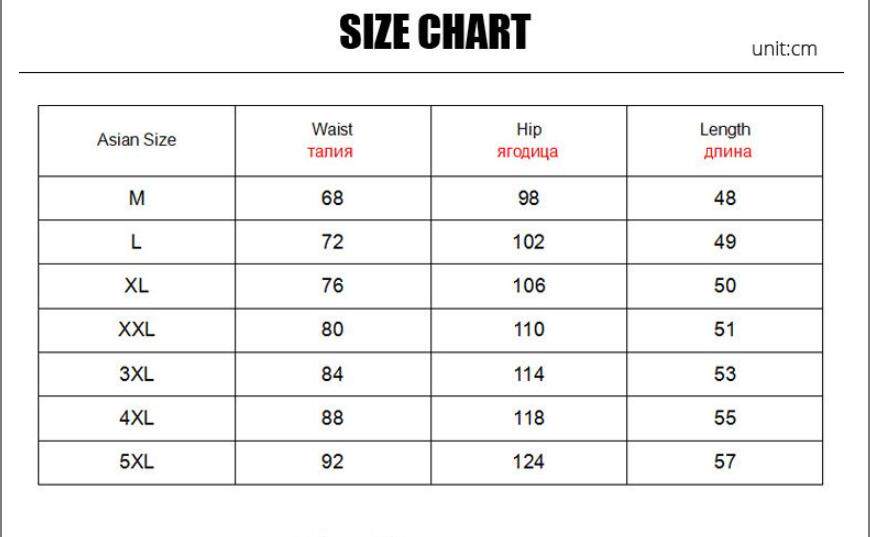
Task: Click the Waist column header
Action: click(x=332, y=140)
